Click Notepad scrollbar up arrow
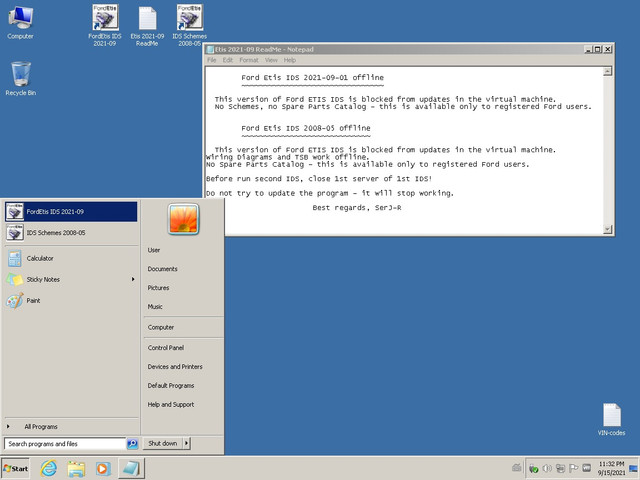The image size is (640, 480). coord(608,71)
